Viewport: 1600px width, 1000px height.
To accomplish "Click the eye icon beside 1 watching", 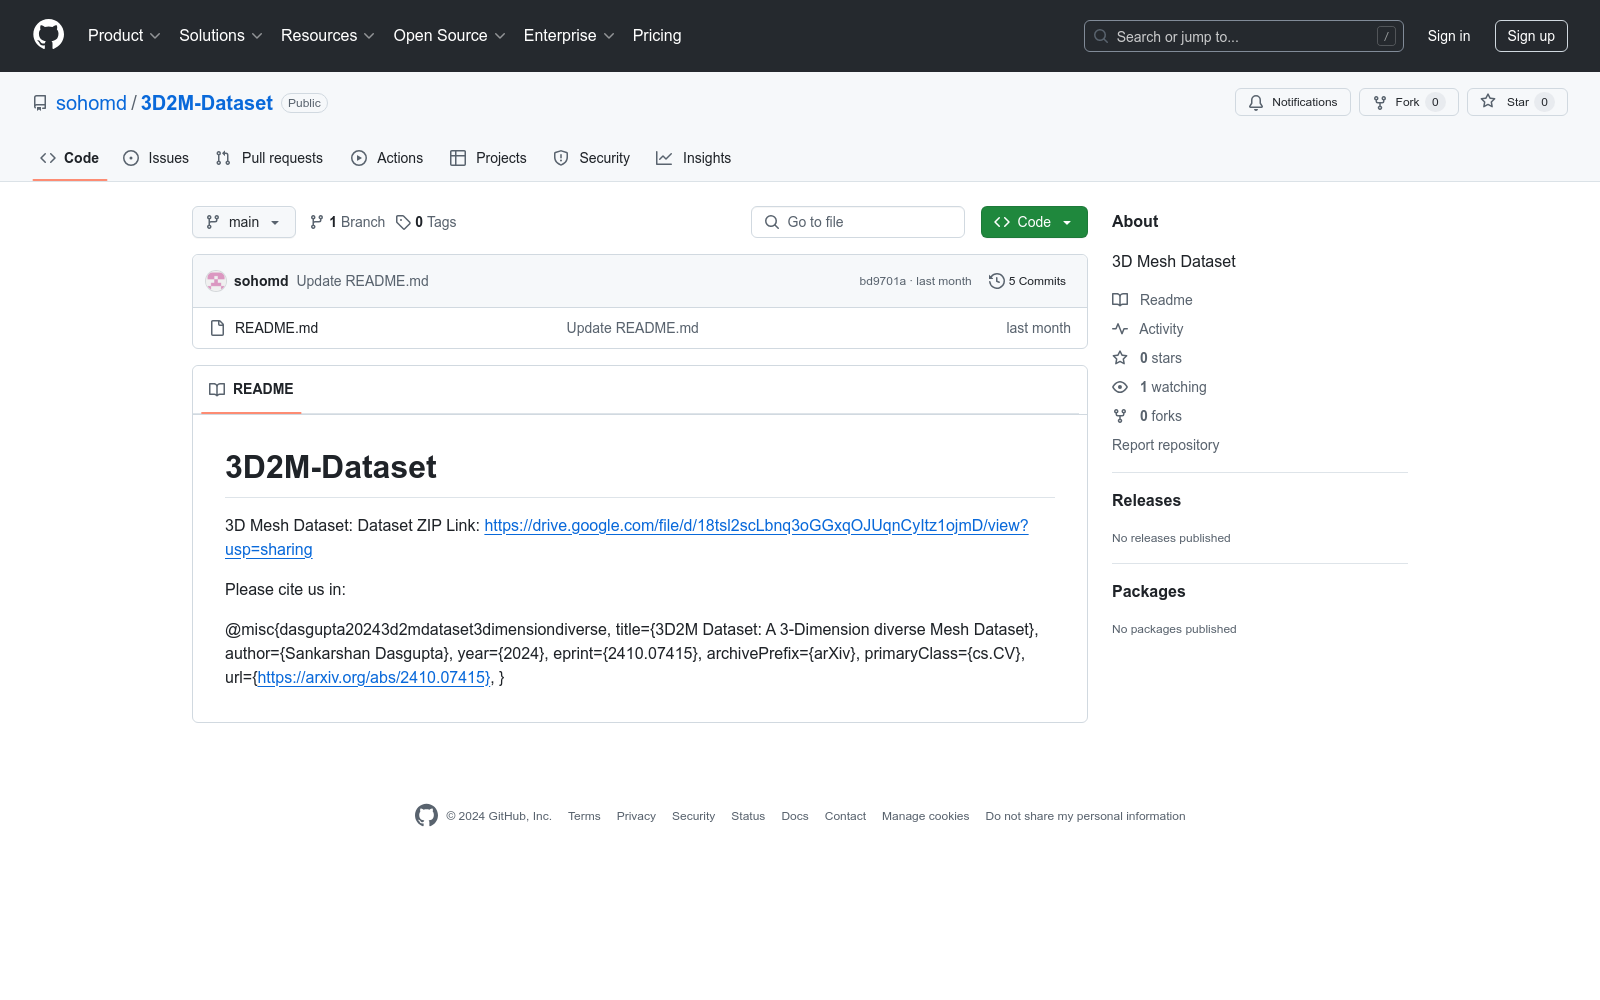I will [1120, 387].
